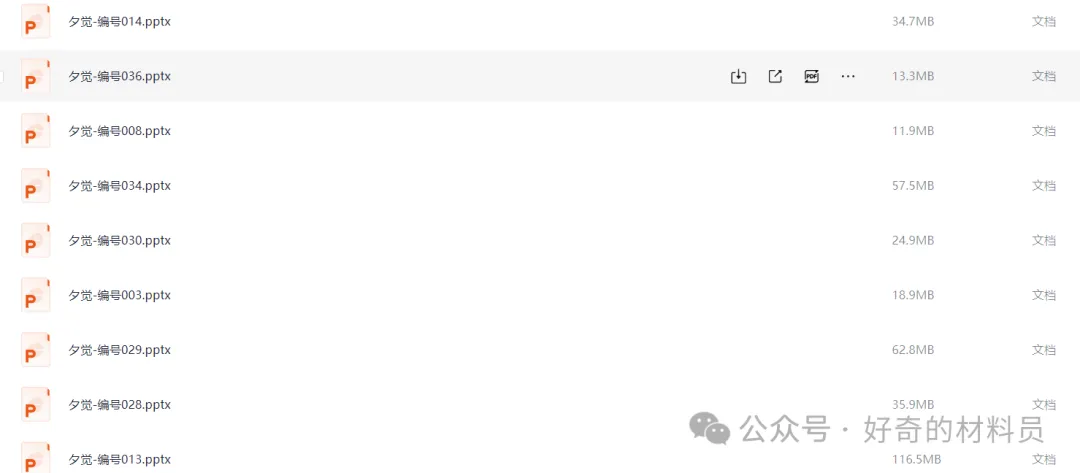This screenshot has height=473, width=1080.
Task: Open the file named 夕觉-编号003.pptx
Action: coord(119,295)
